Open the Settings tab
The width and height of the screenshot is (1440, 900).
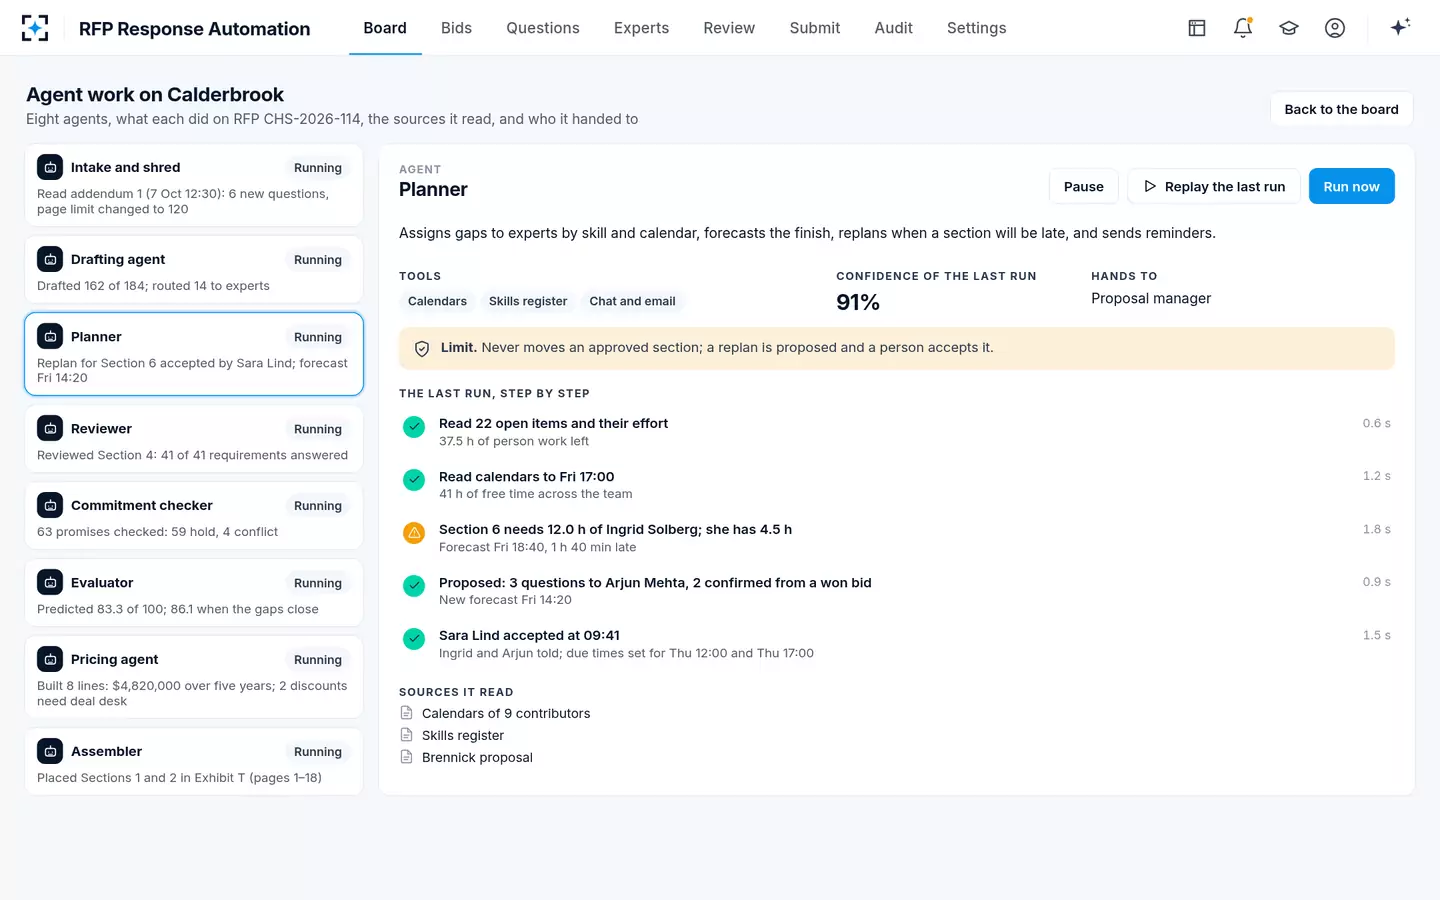[977, 28]
